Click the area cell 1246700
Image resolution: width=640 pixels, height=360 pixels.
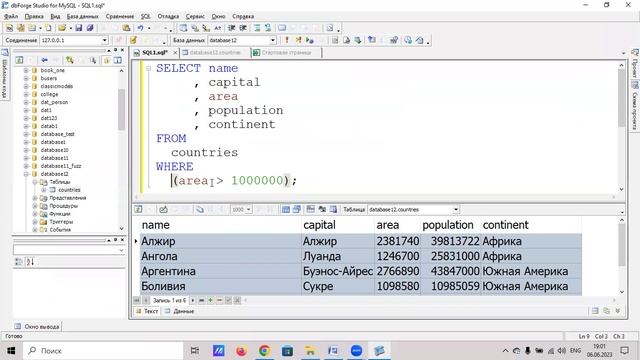coord(398,256)
